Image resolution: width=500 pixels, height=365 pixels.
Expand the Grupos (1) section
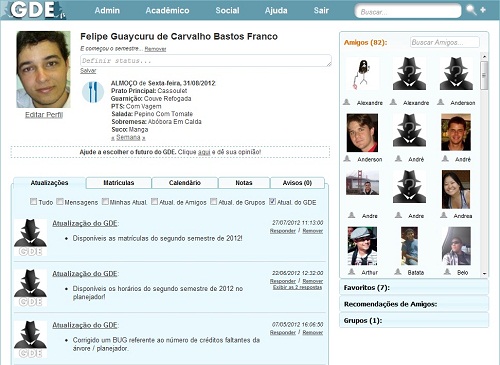pyautogui.click(x=414, y=320)
